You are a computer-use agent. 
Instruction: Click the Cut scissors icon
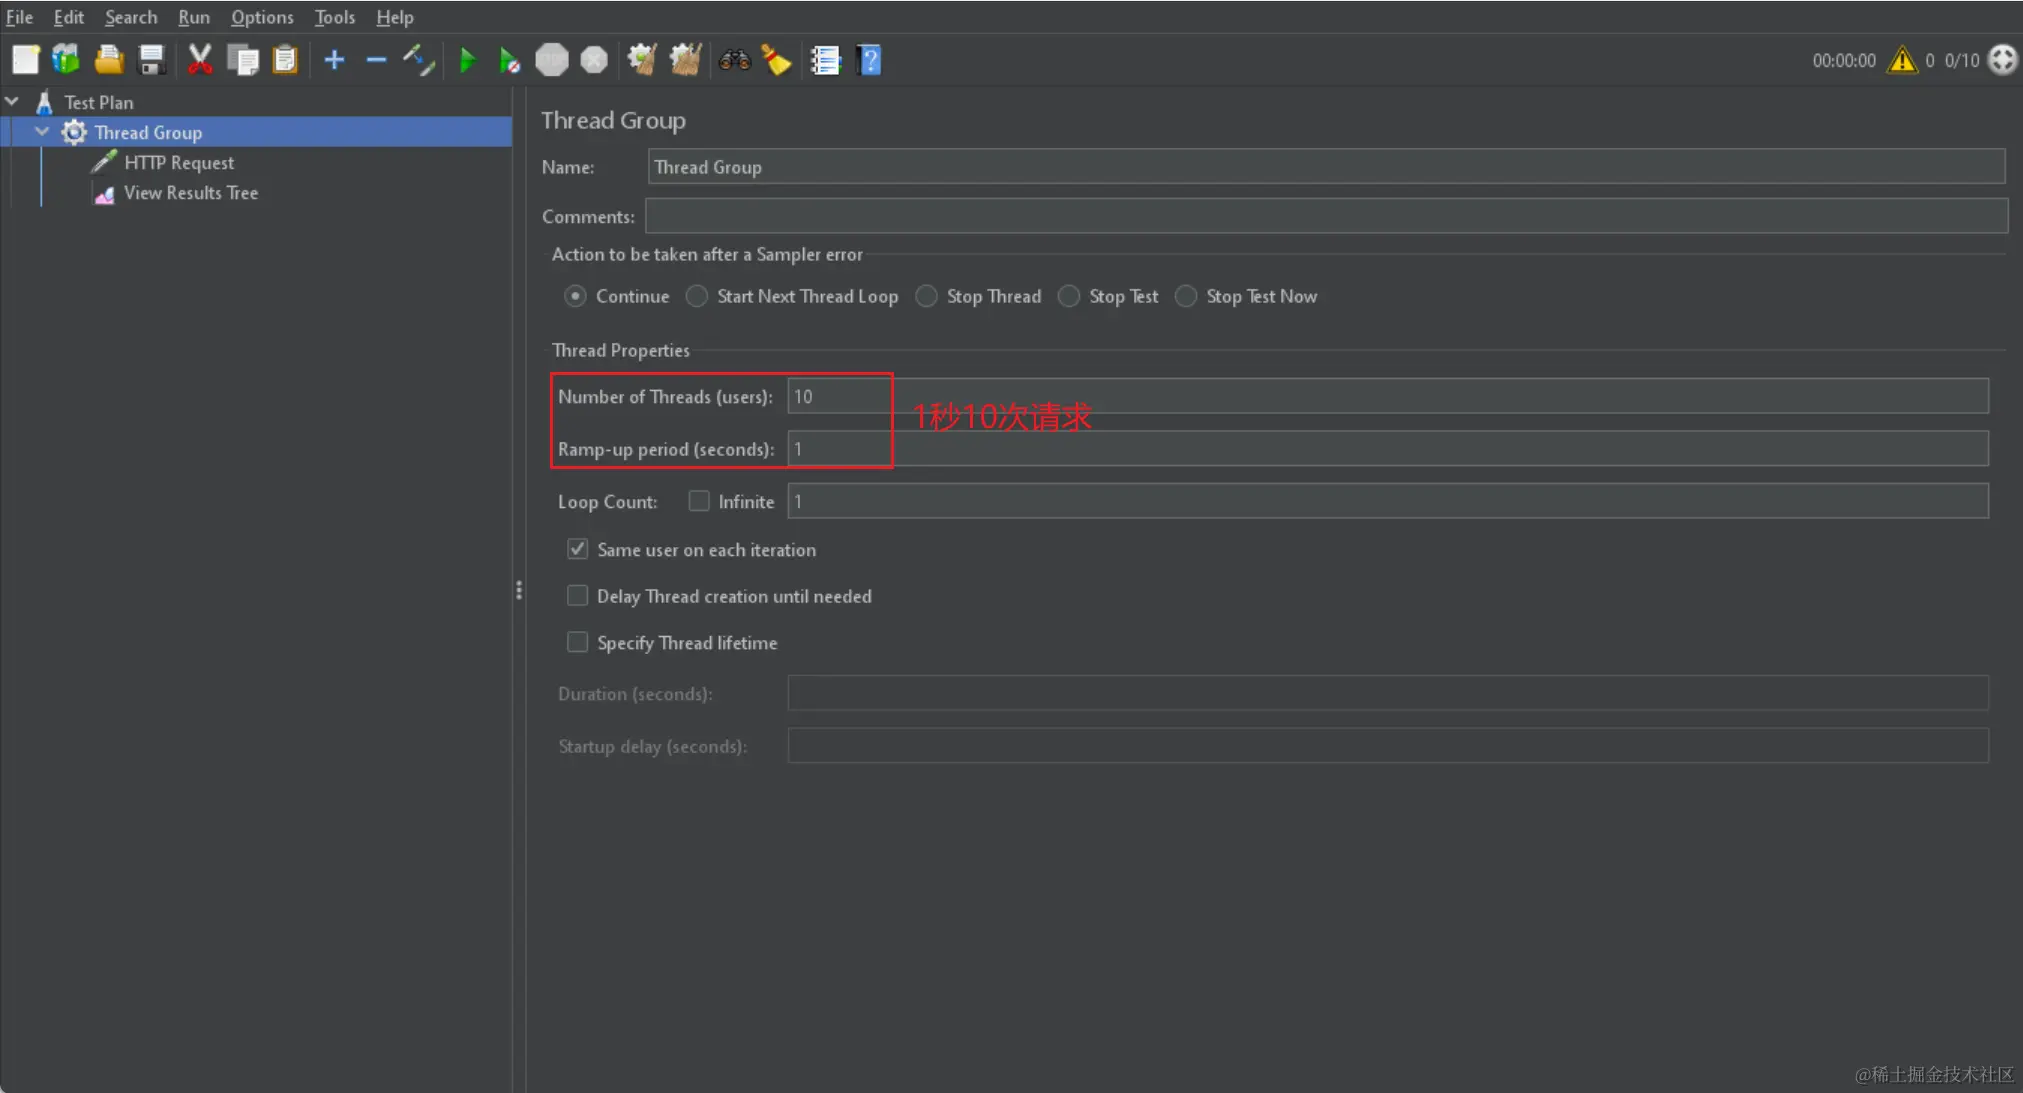click(200, 61)
